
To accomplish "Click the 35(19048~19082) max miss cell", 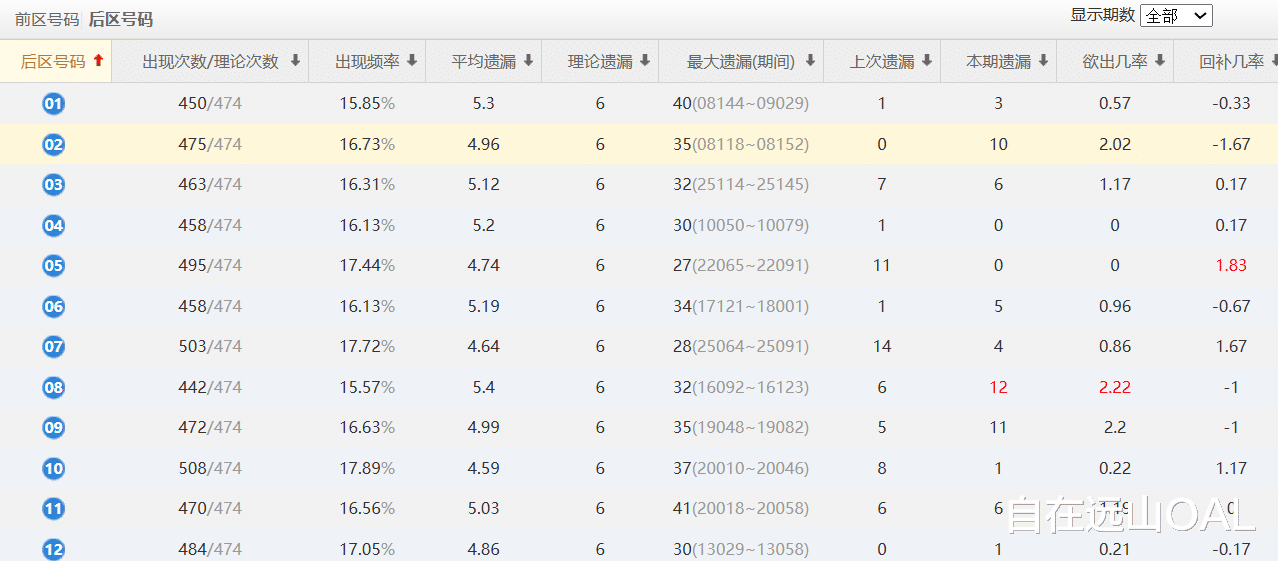I will (741, 428).
